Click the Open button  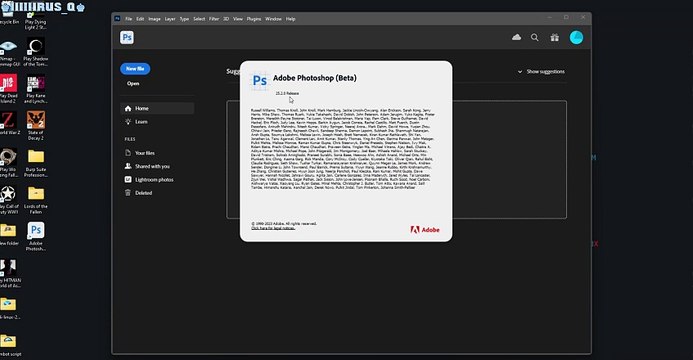tap(133, 83)
